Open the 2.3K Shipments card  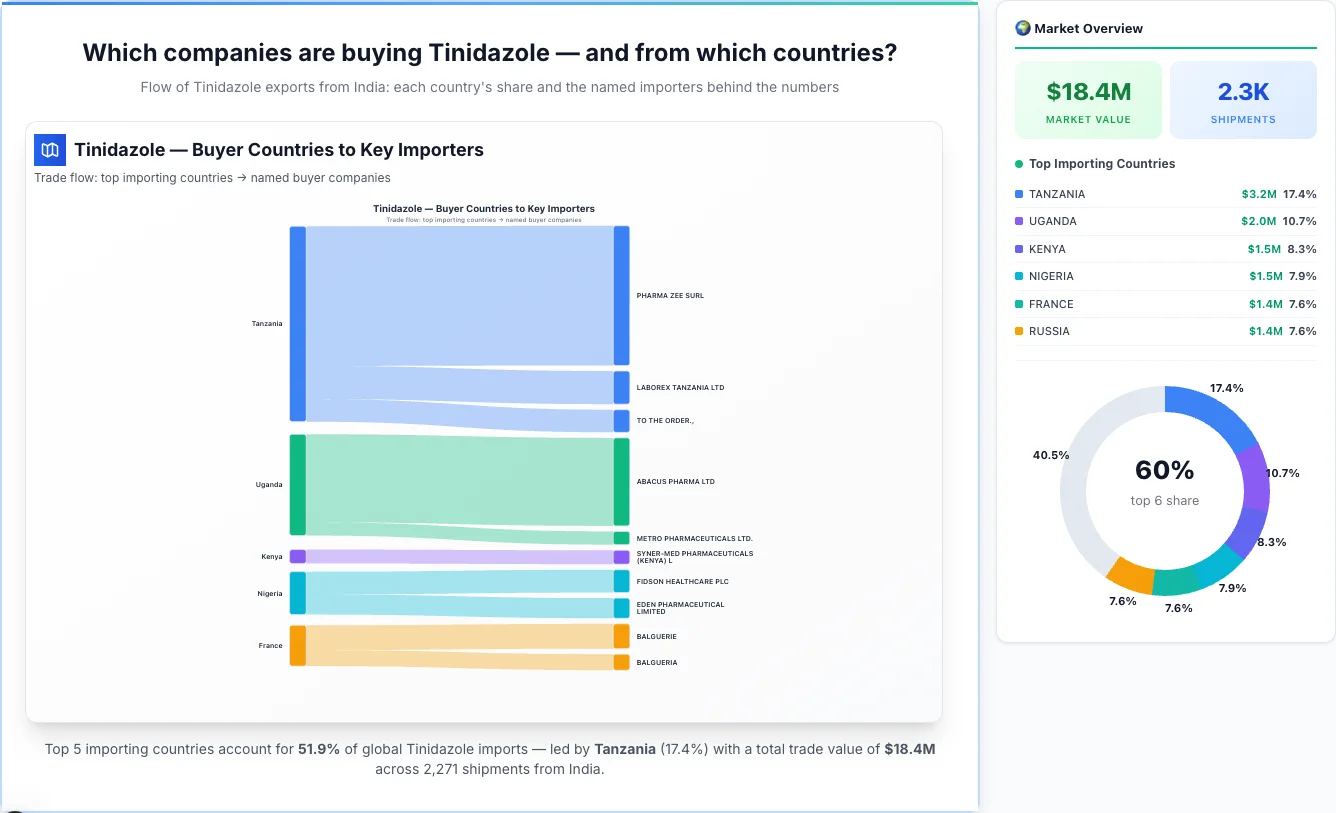click(1243, 99)
